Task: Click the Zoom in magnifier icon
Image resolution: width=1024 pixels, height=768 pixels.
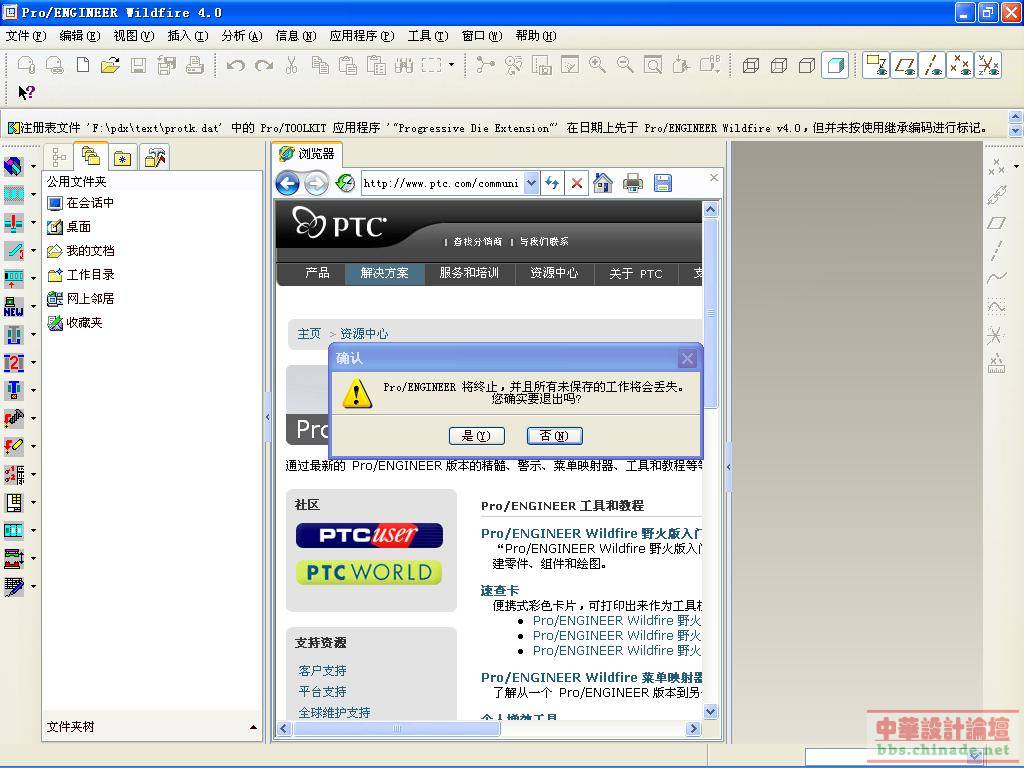Action: [597, 65]
